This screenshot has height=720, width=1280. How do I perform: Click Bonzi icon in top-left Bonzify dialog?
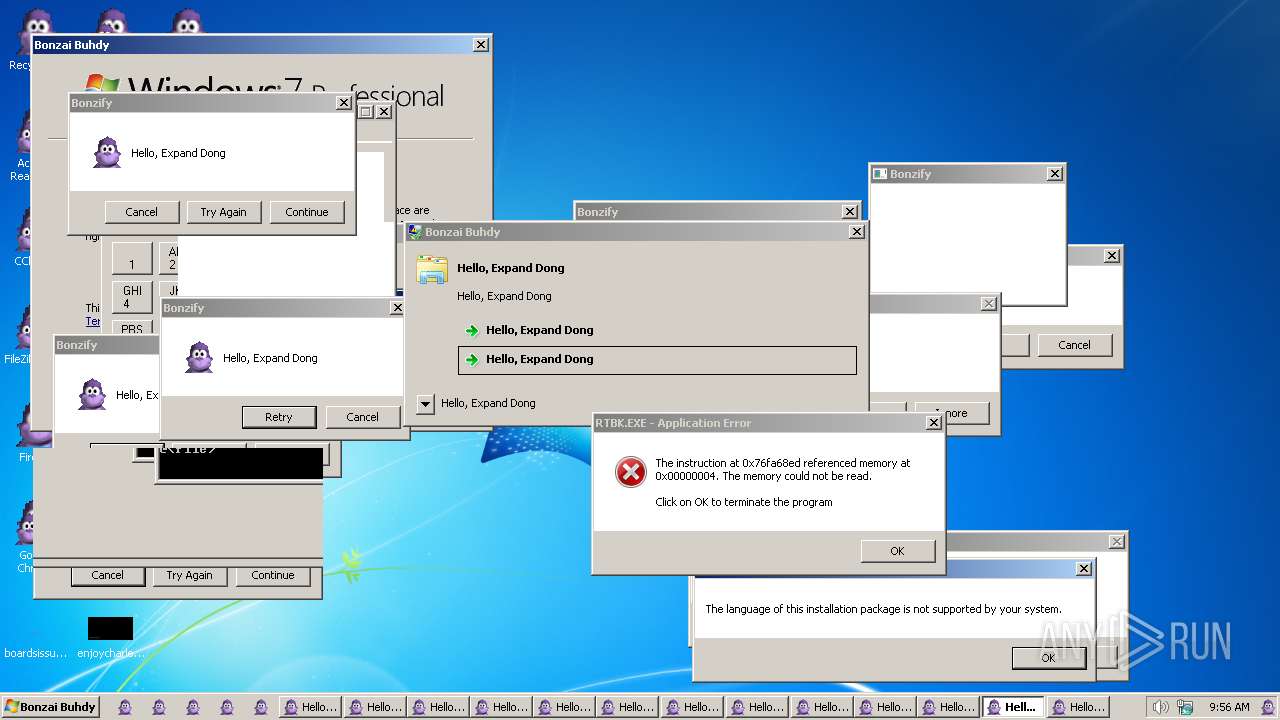(107, 153)
